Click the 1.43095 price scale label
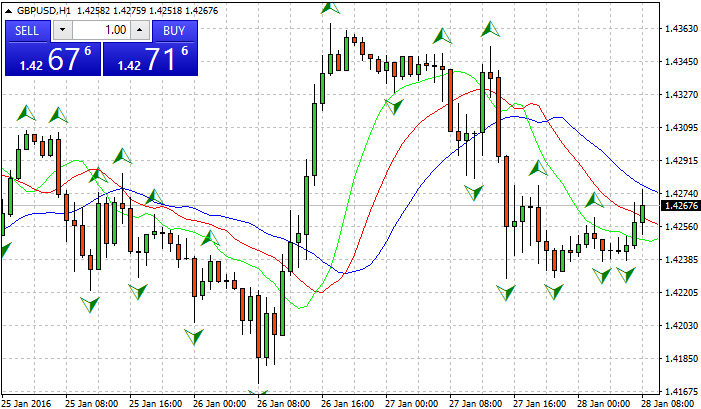The width and height of the screenshot is (701, 409). (681, 128)
